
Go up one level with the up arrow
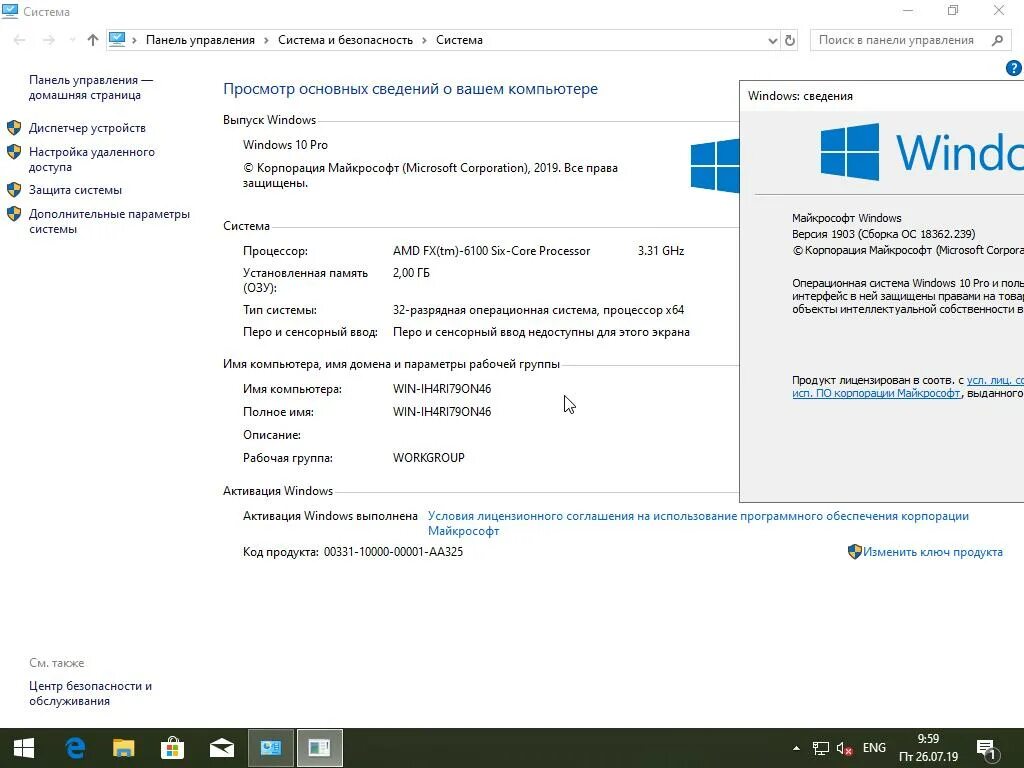93,40
